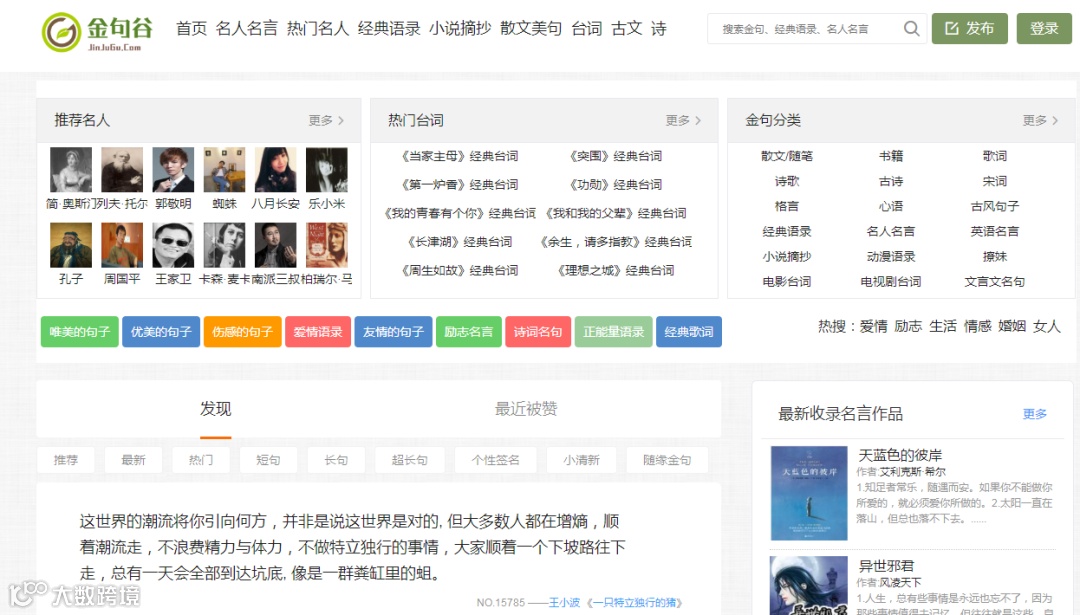Select the 小清新 filter
1080x615 pixels.
pyautogui.click(x=581, y=460)
